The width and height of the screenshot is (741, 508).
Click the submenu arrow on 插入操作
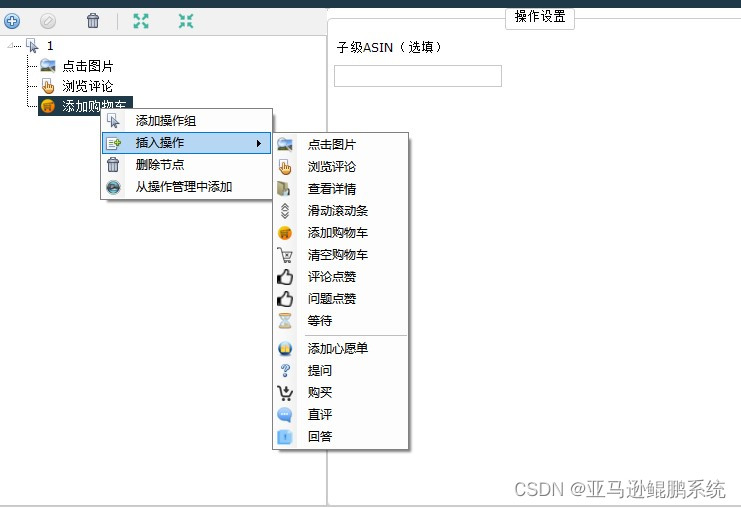click(258, 143)
